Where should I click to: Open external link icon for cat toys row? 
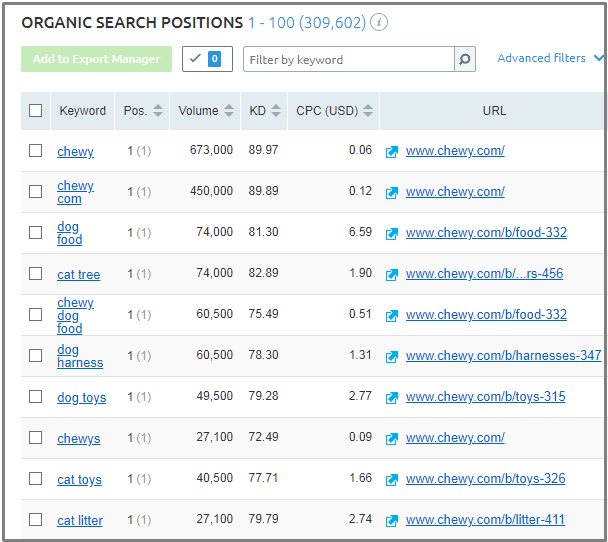pos(392,480)
